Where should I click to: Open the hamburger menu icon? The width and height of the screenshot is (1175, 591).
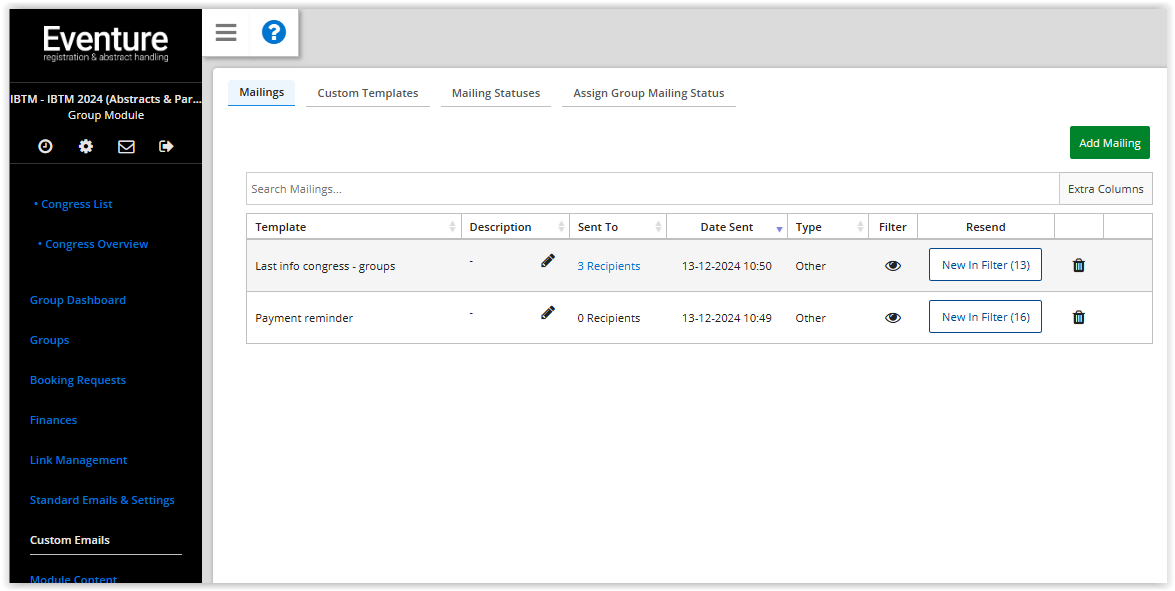coord(226,33)
